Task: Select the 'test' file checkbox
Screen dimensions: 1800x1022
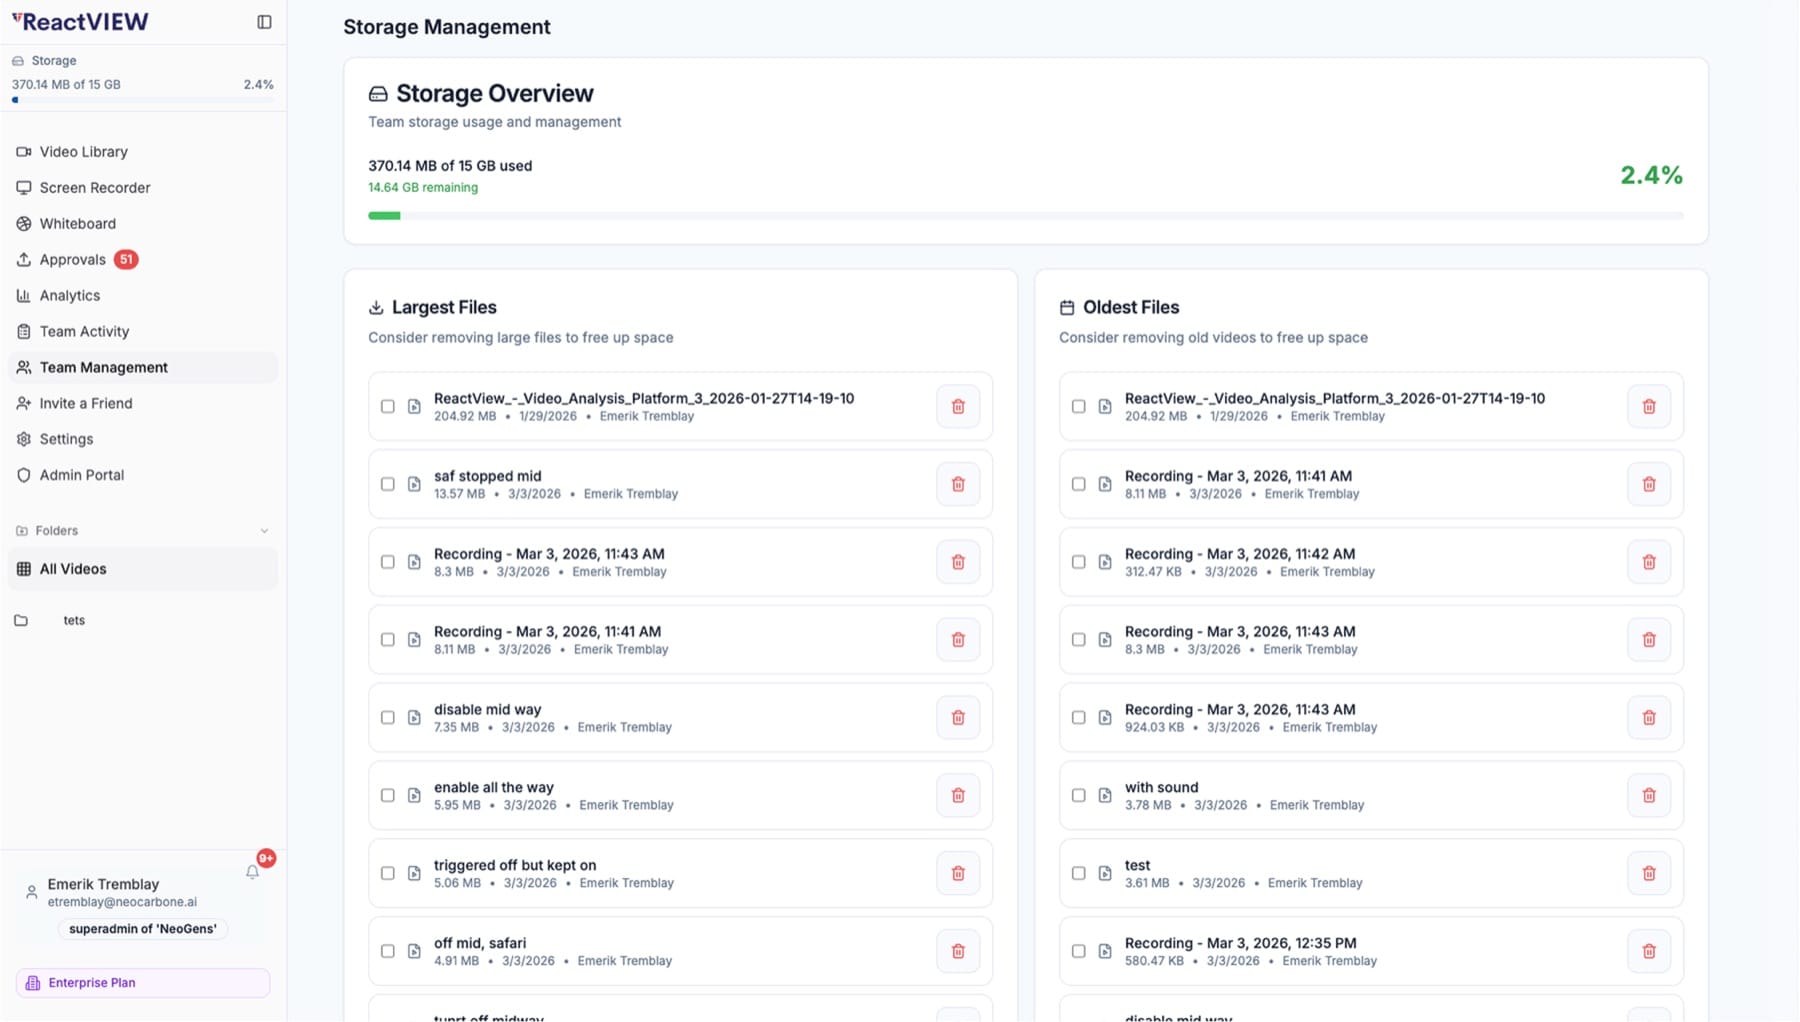Action: coord(1079,874)
